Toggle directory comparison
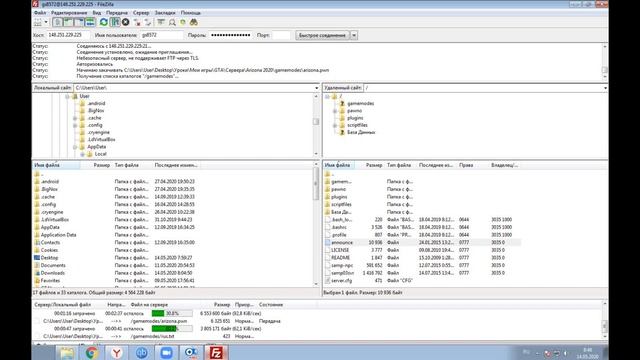 pos(172,22)
